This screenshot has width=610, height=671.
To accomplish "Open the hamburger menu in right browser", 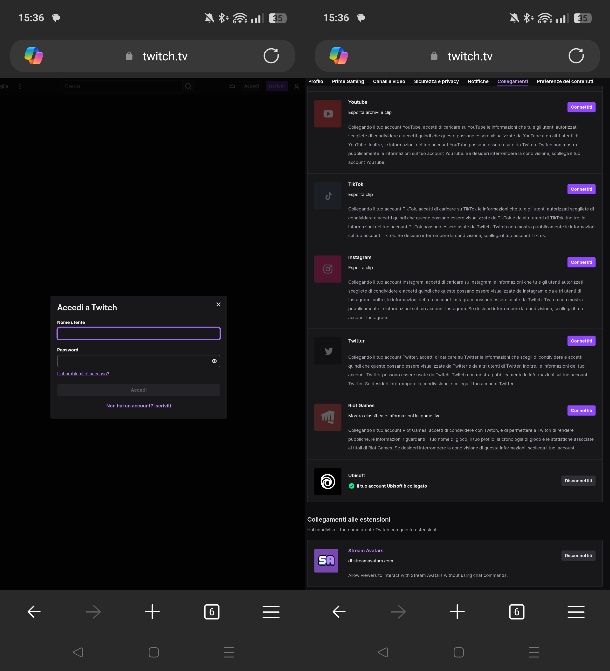I will (x=576, y=612).
